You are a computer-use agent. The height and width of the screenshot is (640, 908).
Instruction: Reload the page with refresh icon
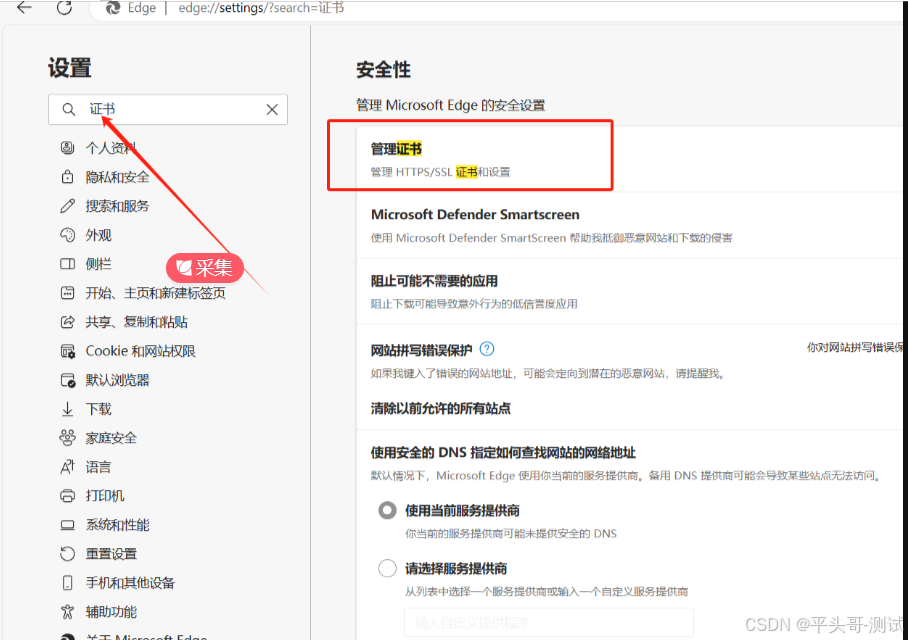[x=64, y=8]
